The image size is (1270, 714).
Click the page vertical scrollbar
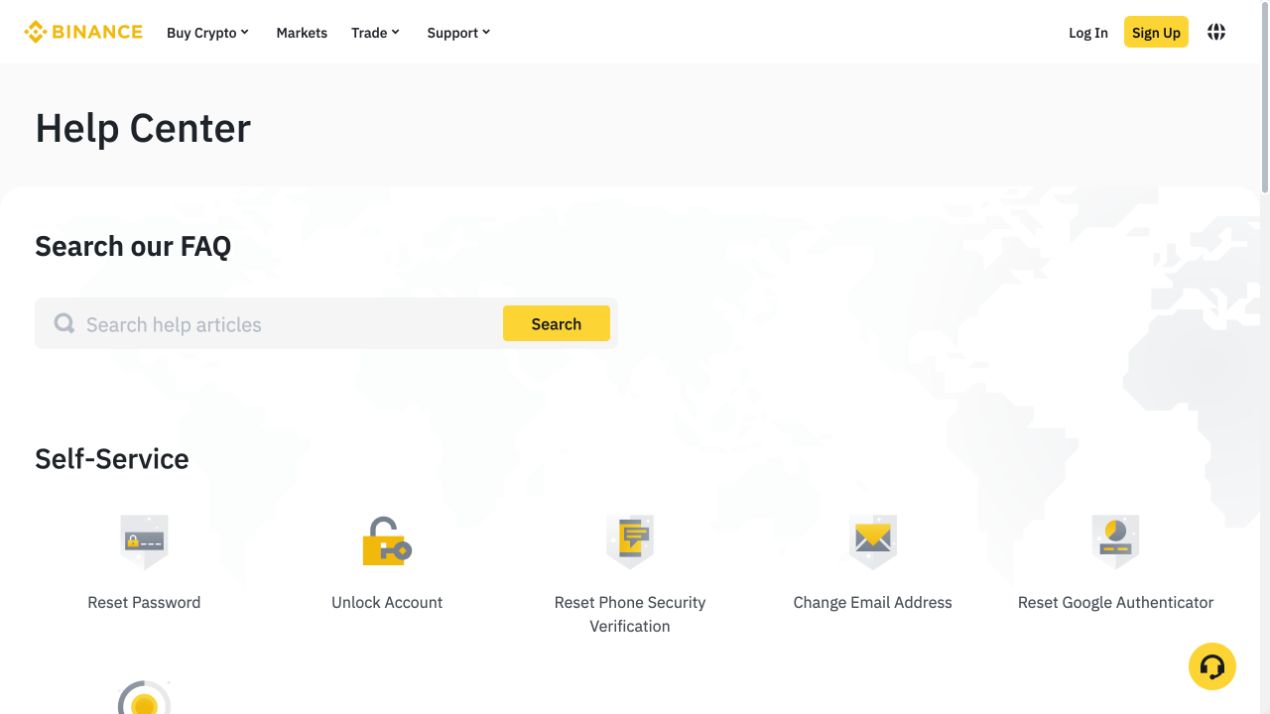[x=1265, y=97]
